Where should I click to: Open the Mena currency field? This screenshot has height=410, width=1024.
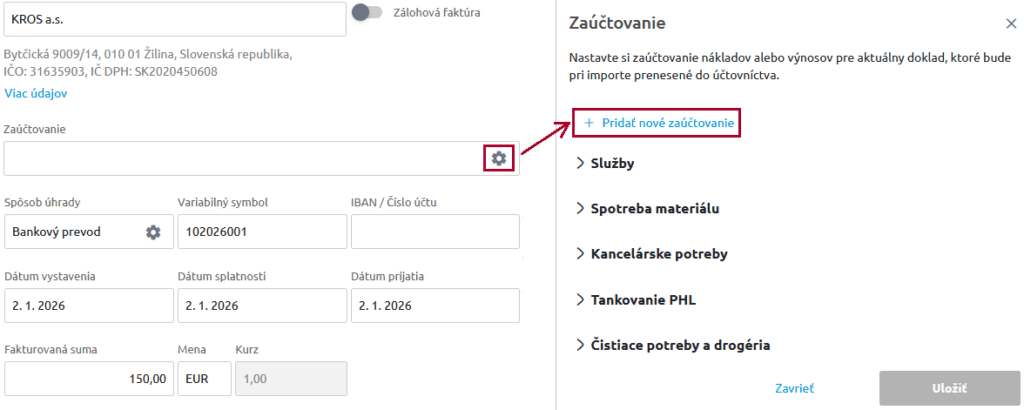click(x=204, y=380)
